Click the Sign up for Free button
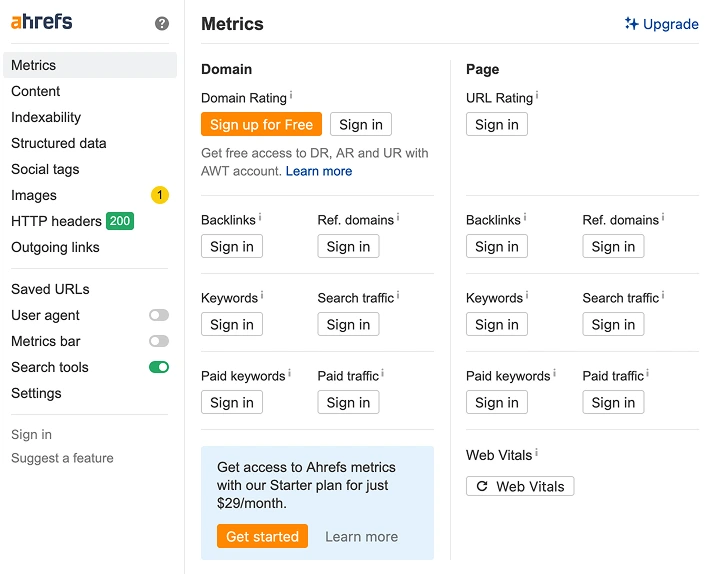 tap(261, 124)
